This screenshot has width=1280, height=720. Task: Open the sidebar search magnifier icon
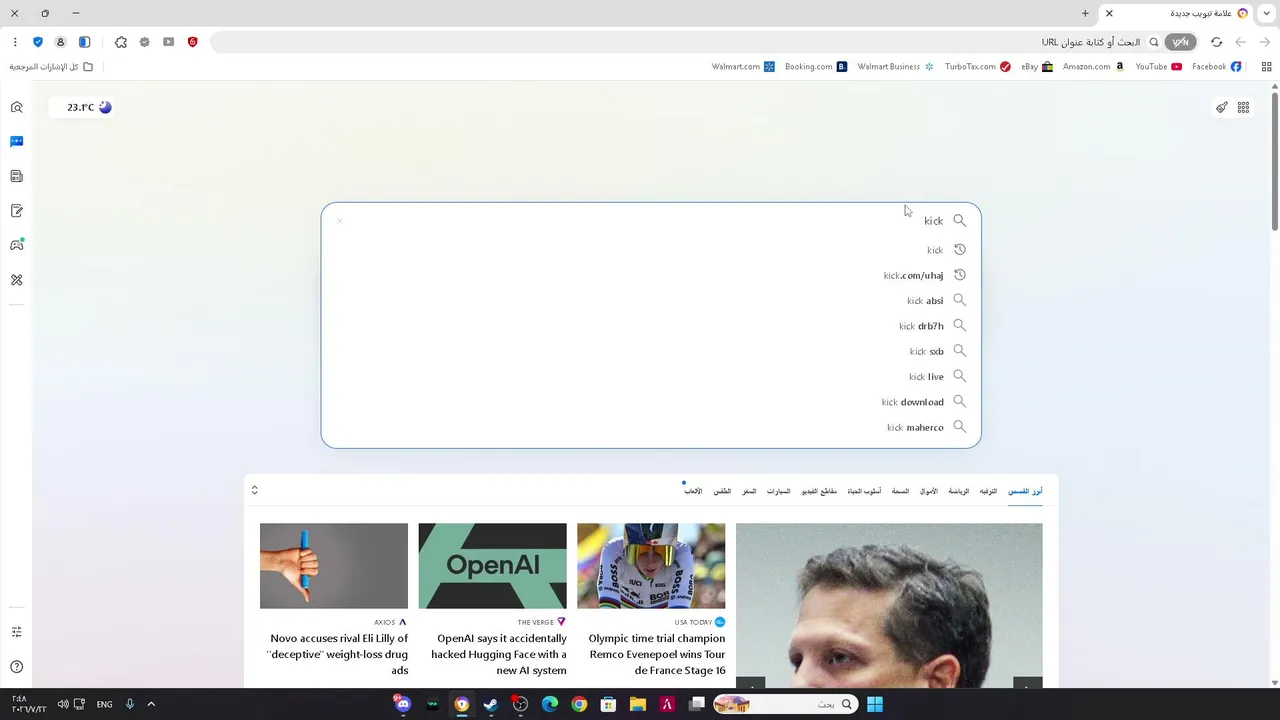(16, 107)
